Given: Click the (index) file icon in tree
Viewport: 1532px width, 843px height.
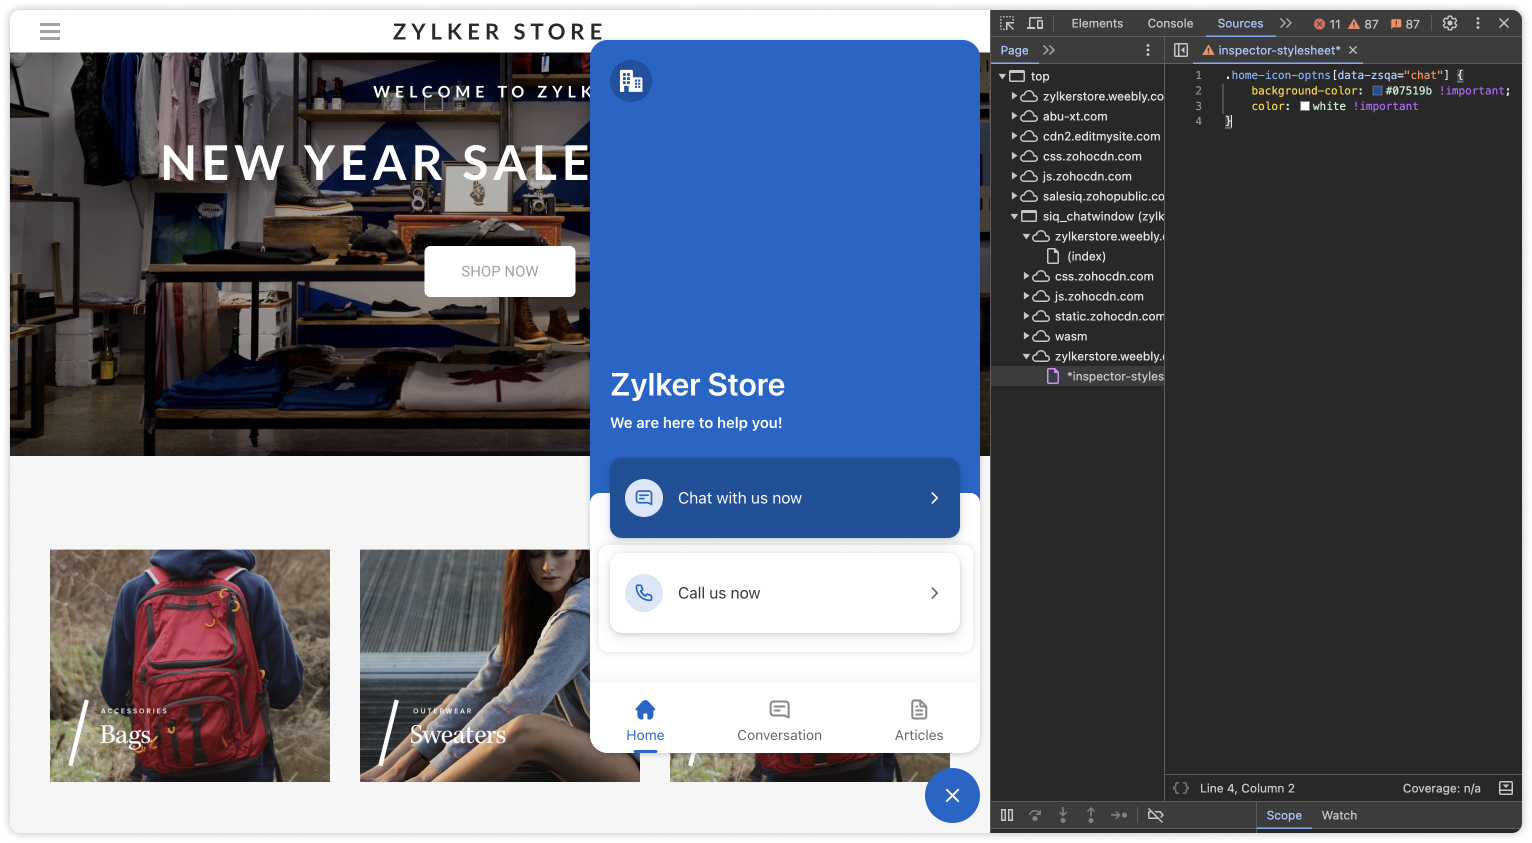Looking at the screenshot, I should [1053, 256].
